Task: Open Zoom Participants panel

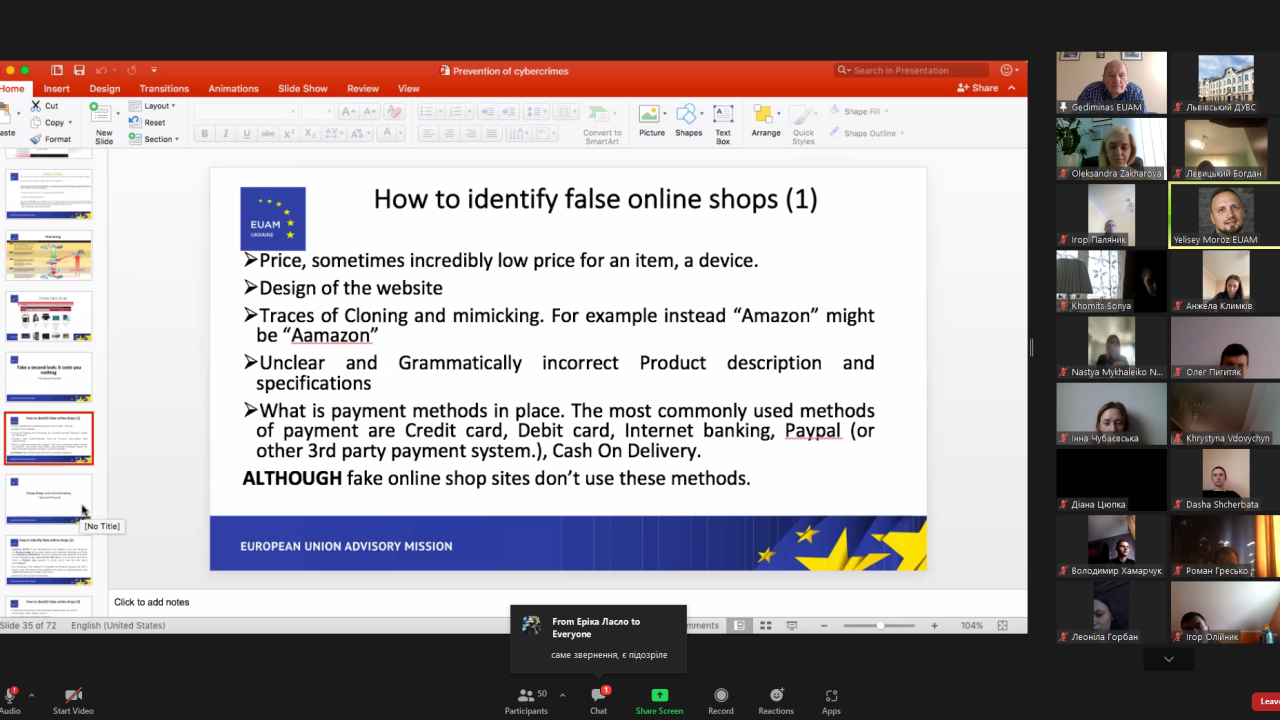Action: pyautogui.click(x=526, y=701)
